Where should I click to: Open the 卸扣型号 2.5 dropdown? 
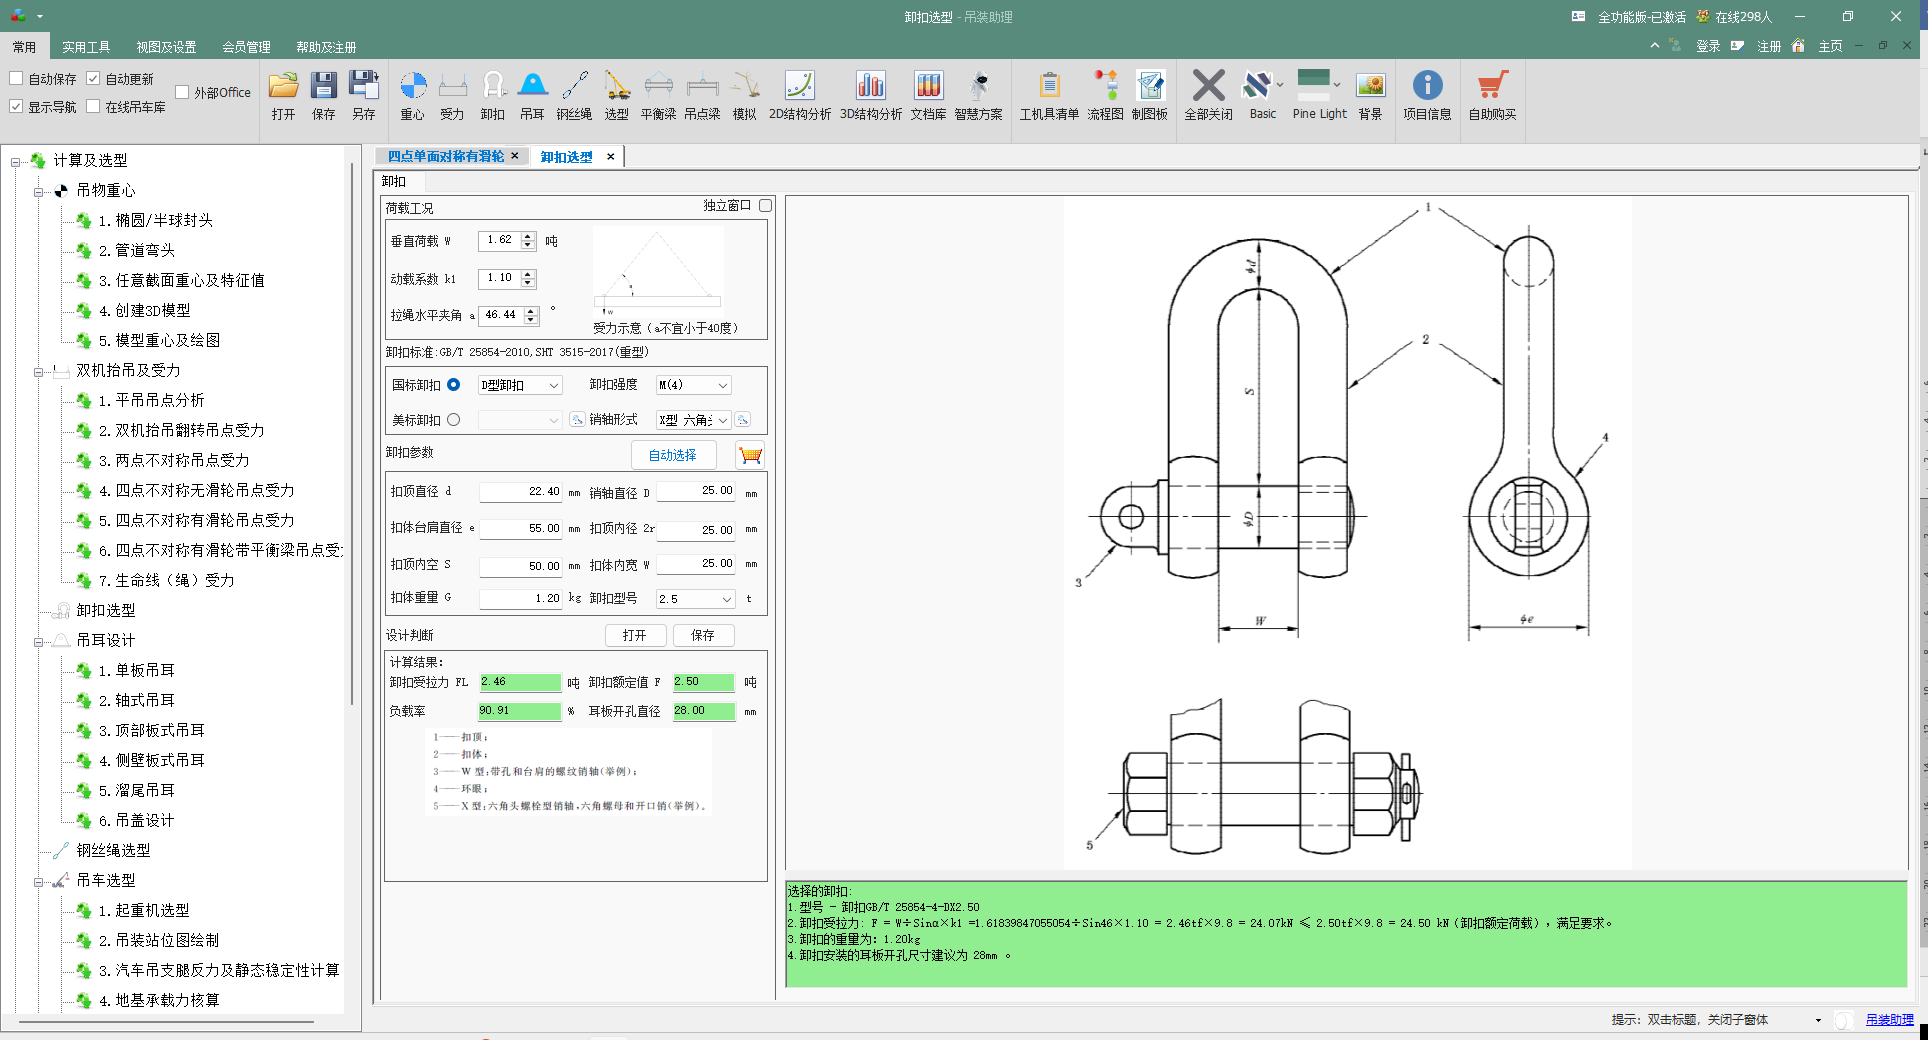[x=696, y=599]
